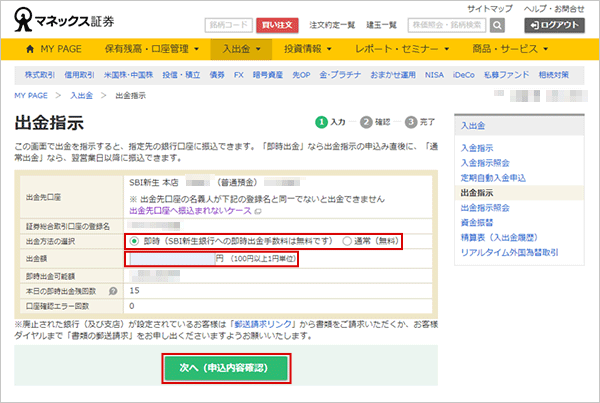Open the 先OP sub-navigation item
Viewport: 600px width, 403px height.
click(301, 75)
